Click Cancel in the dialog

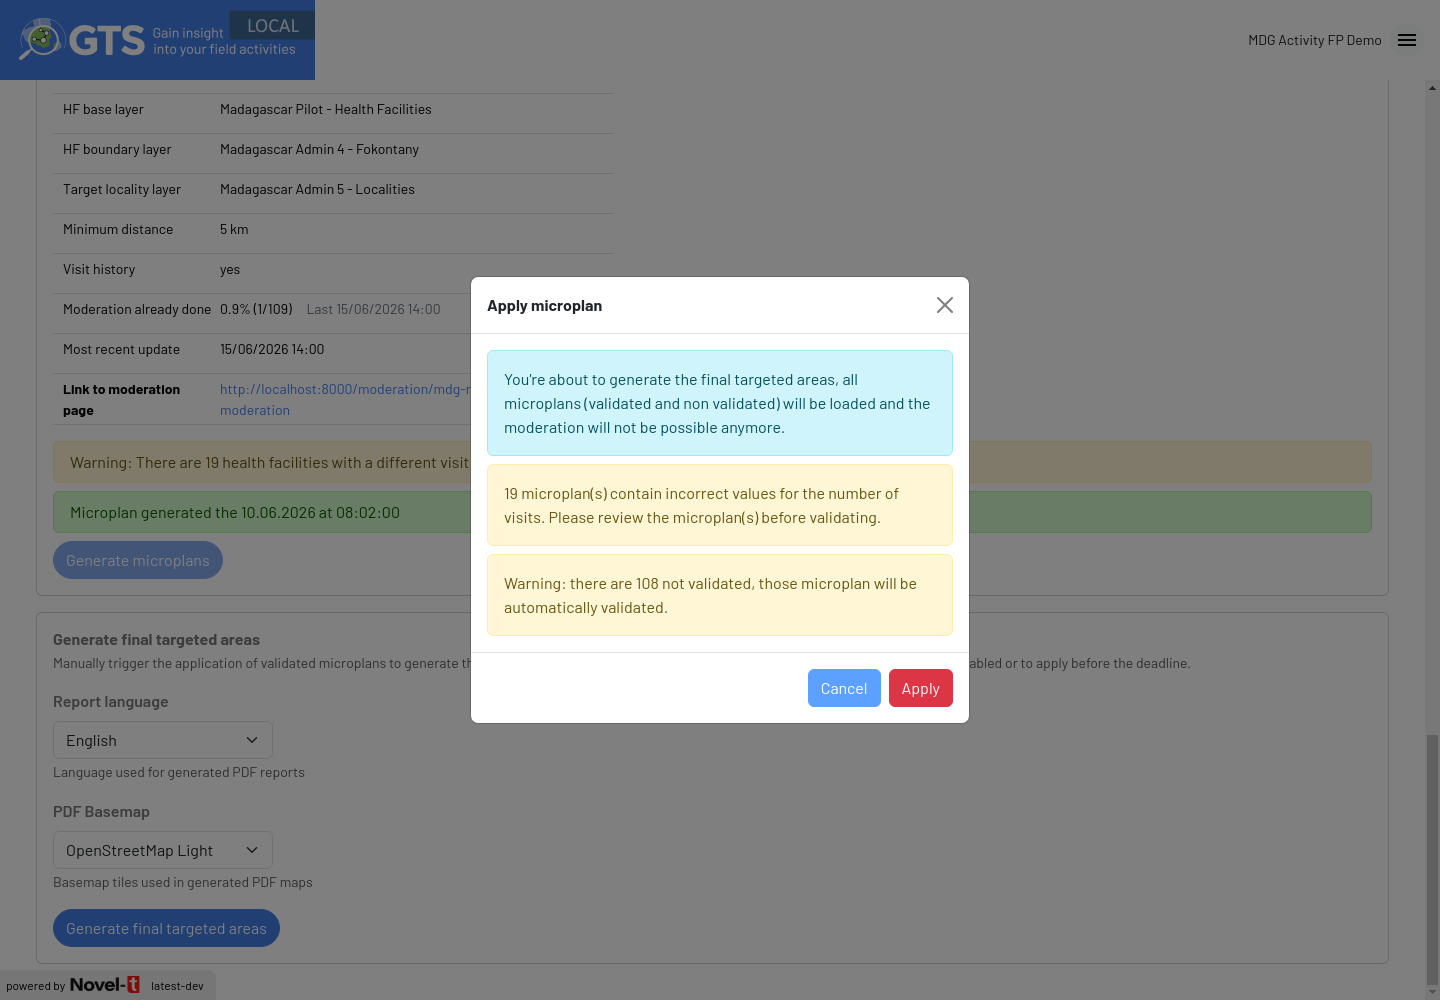click(844, 688)
